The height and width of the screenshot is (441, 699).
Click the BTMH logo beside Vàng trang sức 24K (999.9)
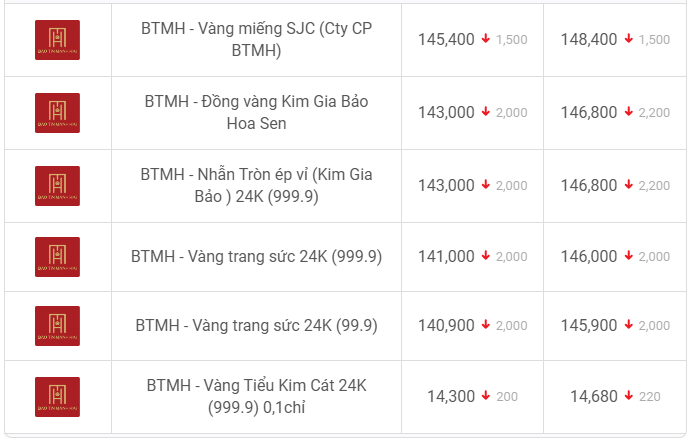point(58,257)
